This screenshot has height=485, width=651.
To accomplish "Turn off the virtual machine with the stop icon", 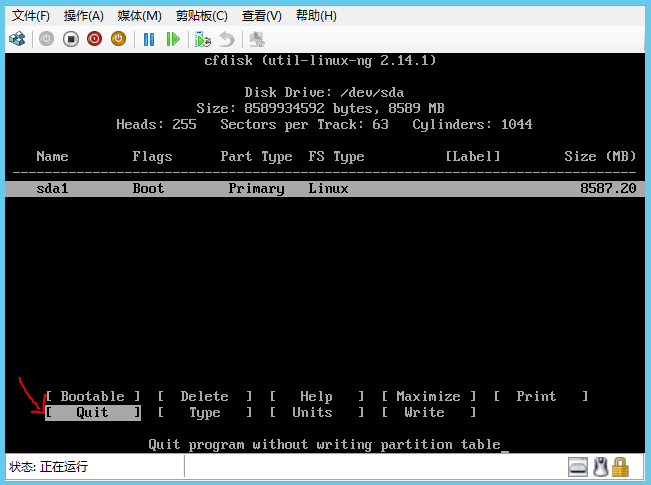I will point(71,39).
